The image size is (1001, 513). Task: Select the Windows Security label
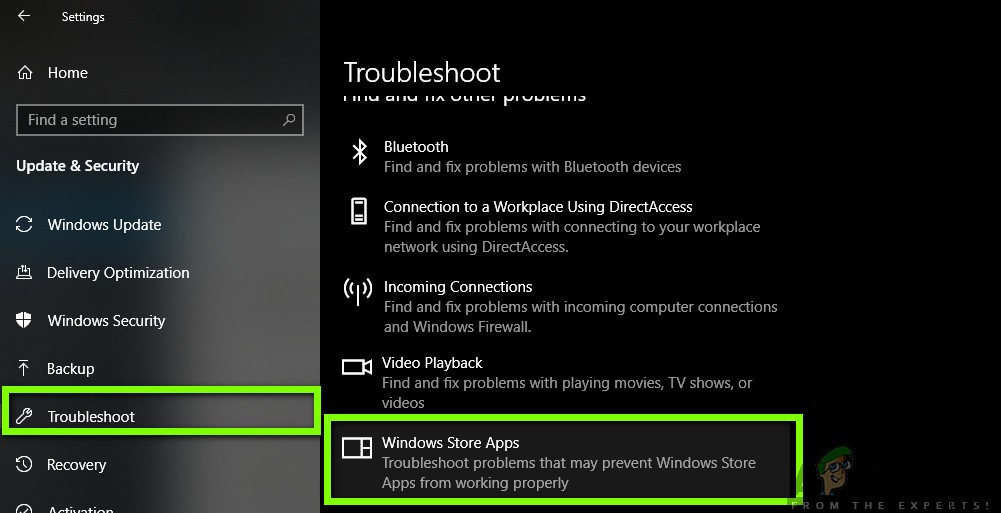coord(106,321)
